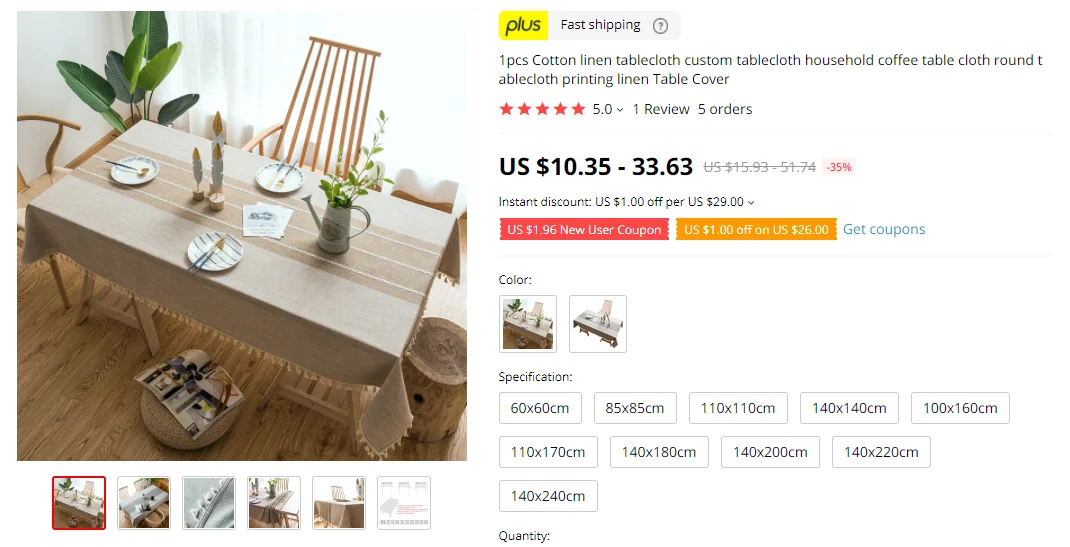Open the Get coupons link
Screen dimensions: 1070x547
pos(884,229)
